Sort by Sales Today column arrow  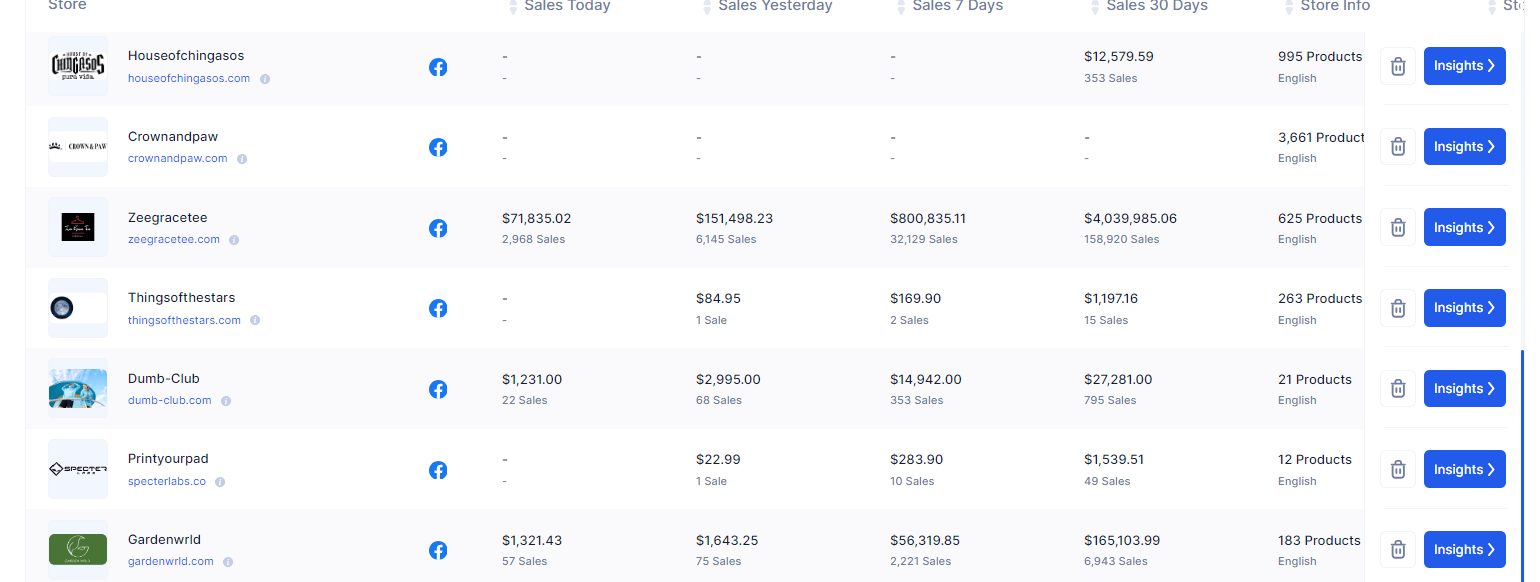[514, 7]
